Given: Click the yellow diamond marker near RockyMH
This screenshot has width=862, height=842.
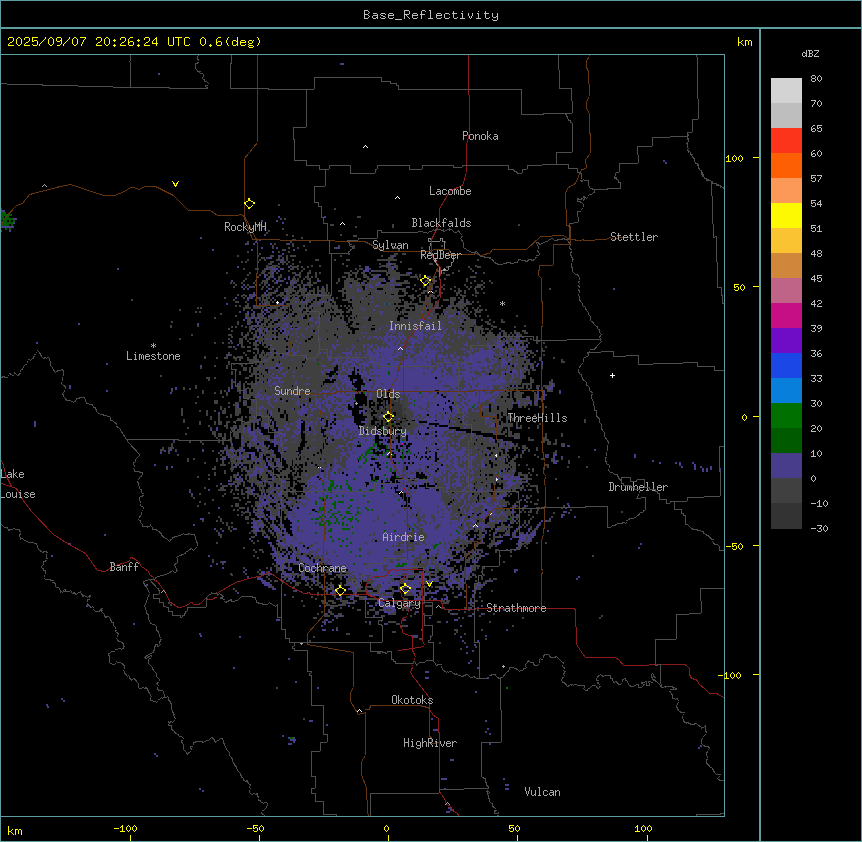Looking at the screenshot, I should [250, 204].
